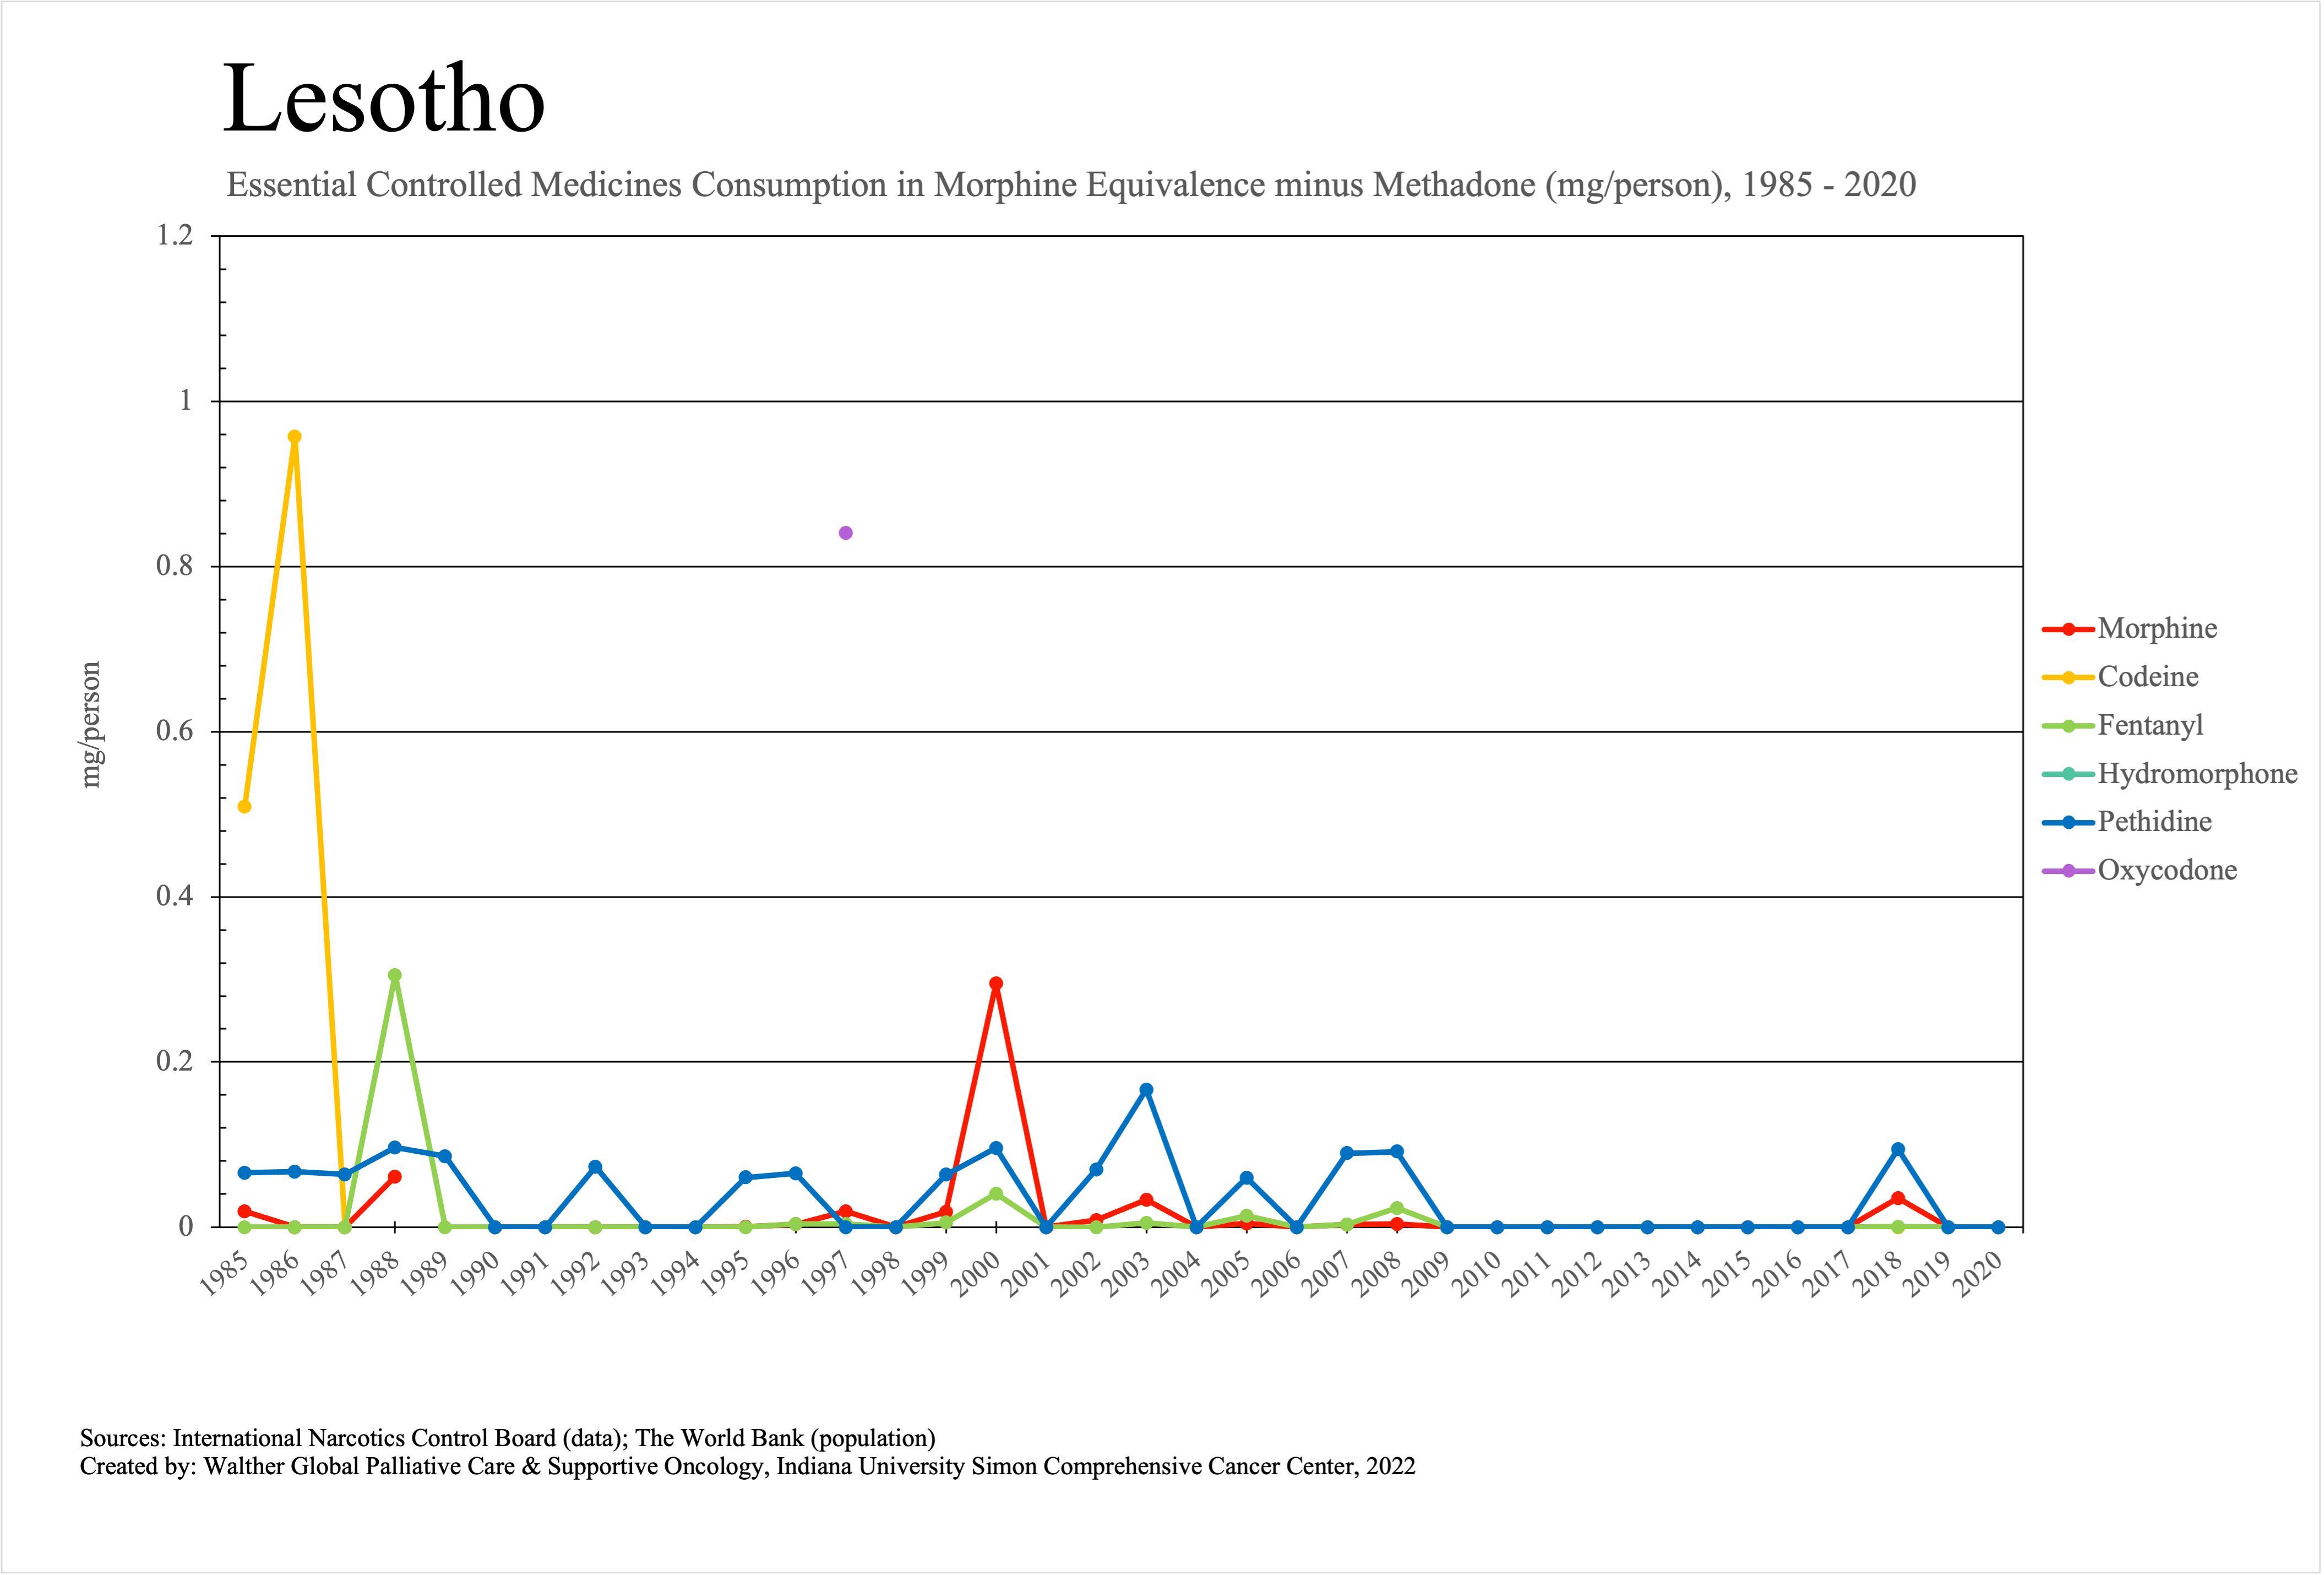Click the Pethidine point in 1992
The height and width of the screenshot is (1575, 2324).
595,1167
